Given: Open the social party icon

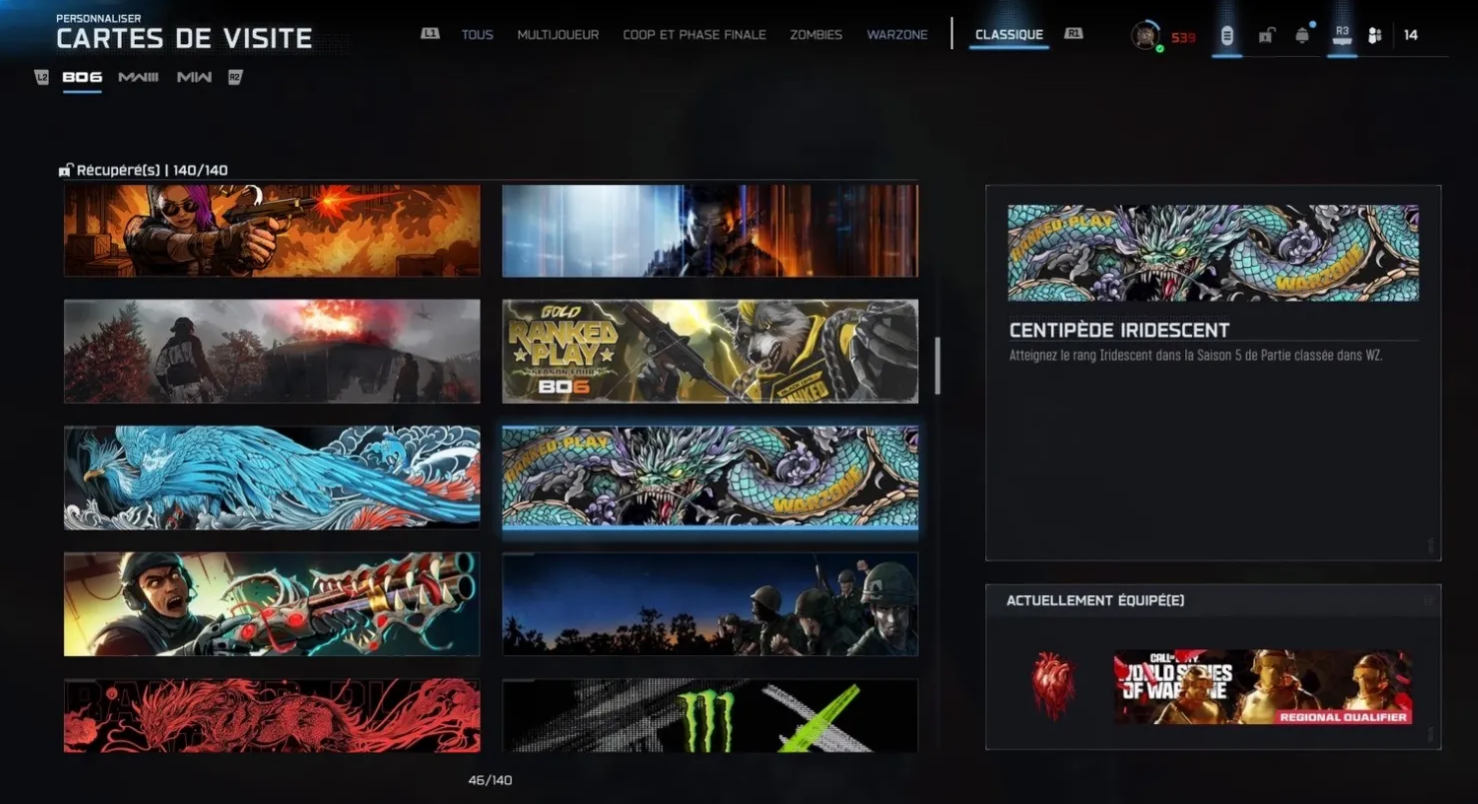Looking at the screenshot, I should coord(1375,36).
